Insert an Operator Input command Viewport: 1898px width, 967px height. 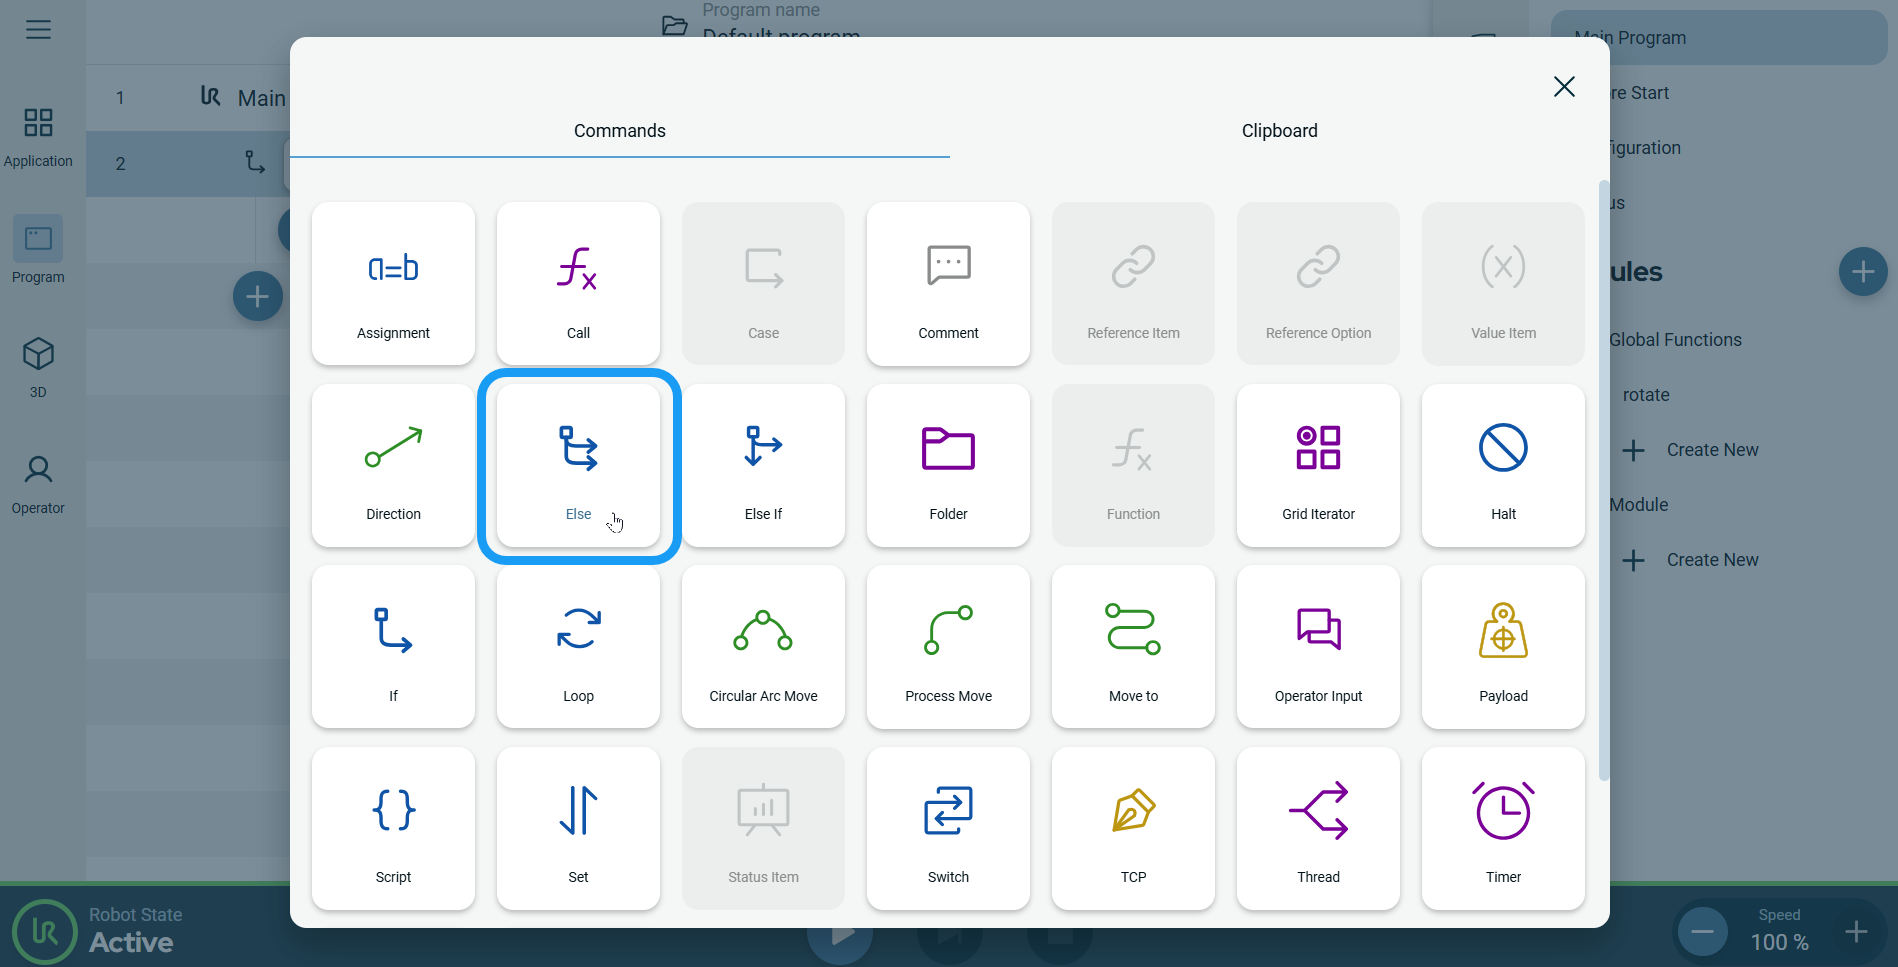point(1318,647)
